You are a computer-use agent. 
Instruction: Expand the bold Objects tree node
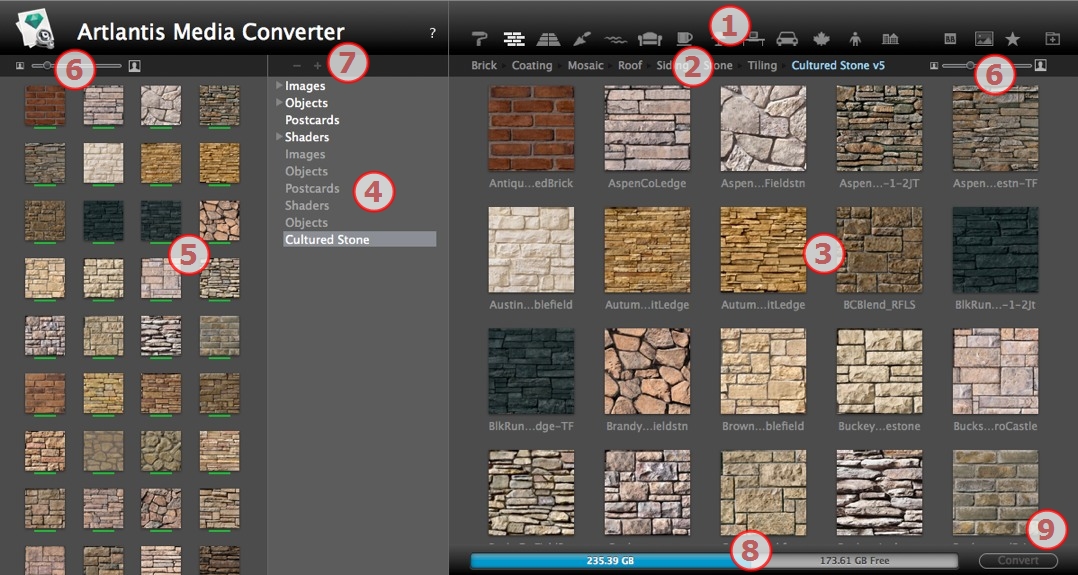pyautogui.click(x=279, y=102)
